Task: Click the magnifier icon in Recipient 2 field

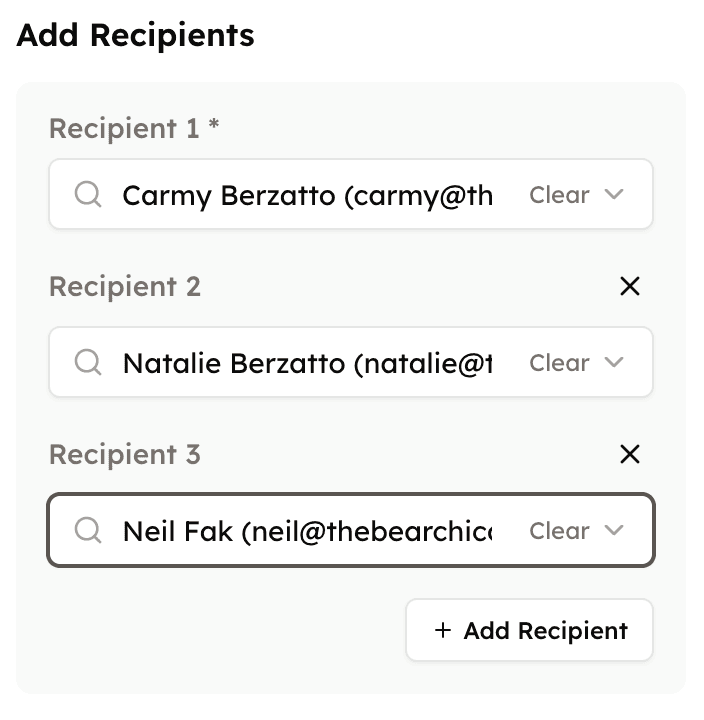Action: pos(88,362)
